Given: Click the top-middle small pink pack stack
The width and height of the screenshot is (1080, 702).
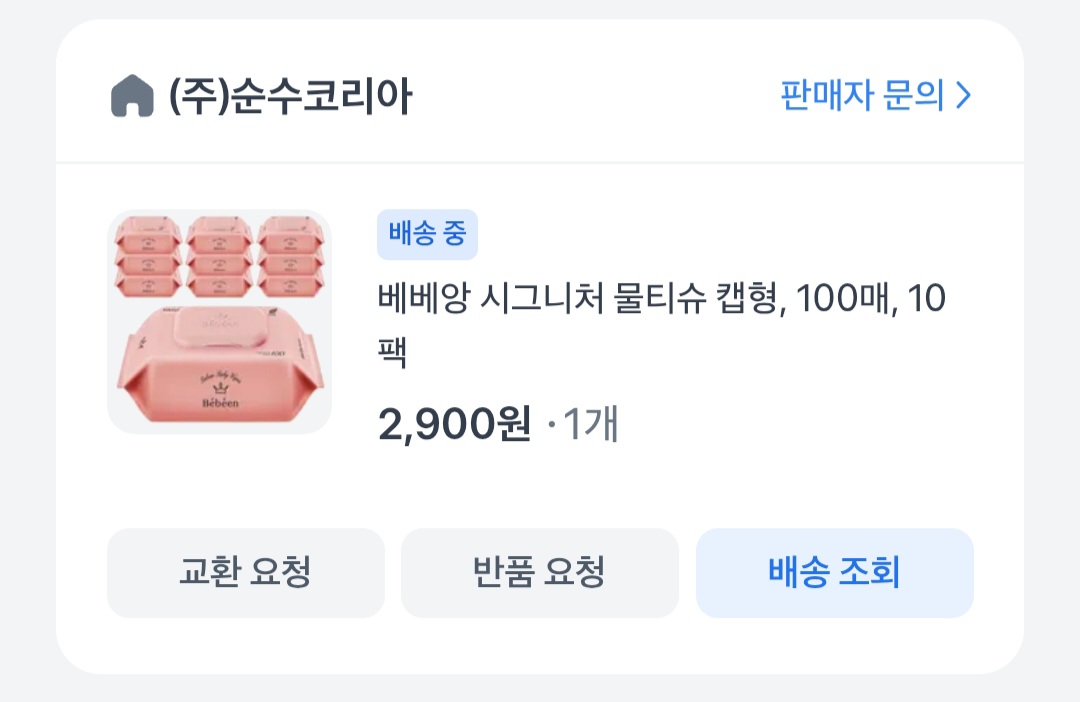Looking at the screenshot, I should [219, 258].
